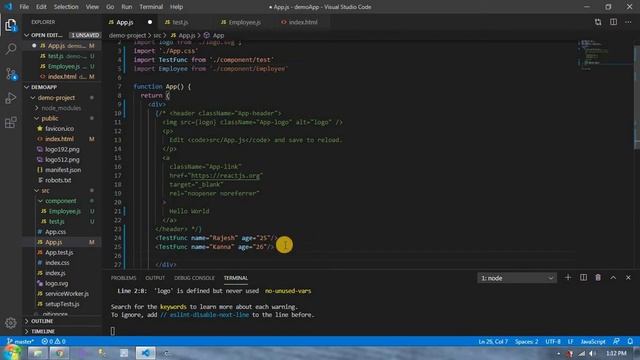Image resolution: width=640 pixels, height=360 pixels.
Task: Show the Problems panel tab
Action: tap(123, 278)
